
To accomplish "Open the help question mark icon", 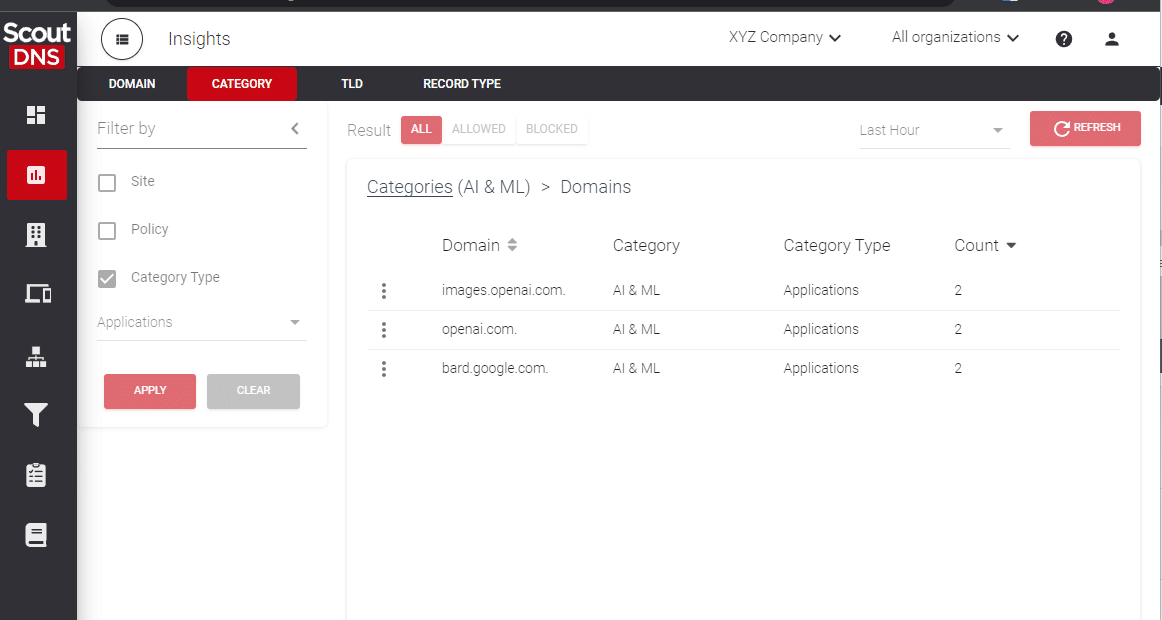I will click(x=1063, y=39).
